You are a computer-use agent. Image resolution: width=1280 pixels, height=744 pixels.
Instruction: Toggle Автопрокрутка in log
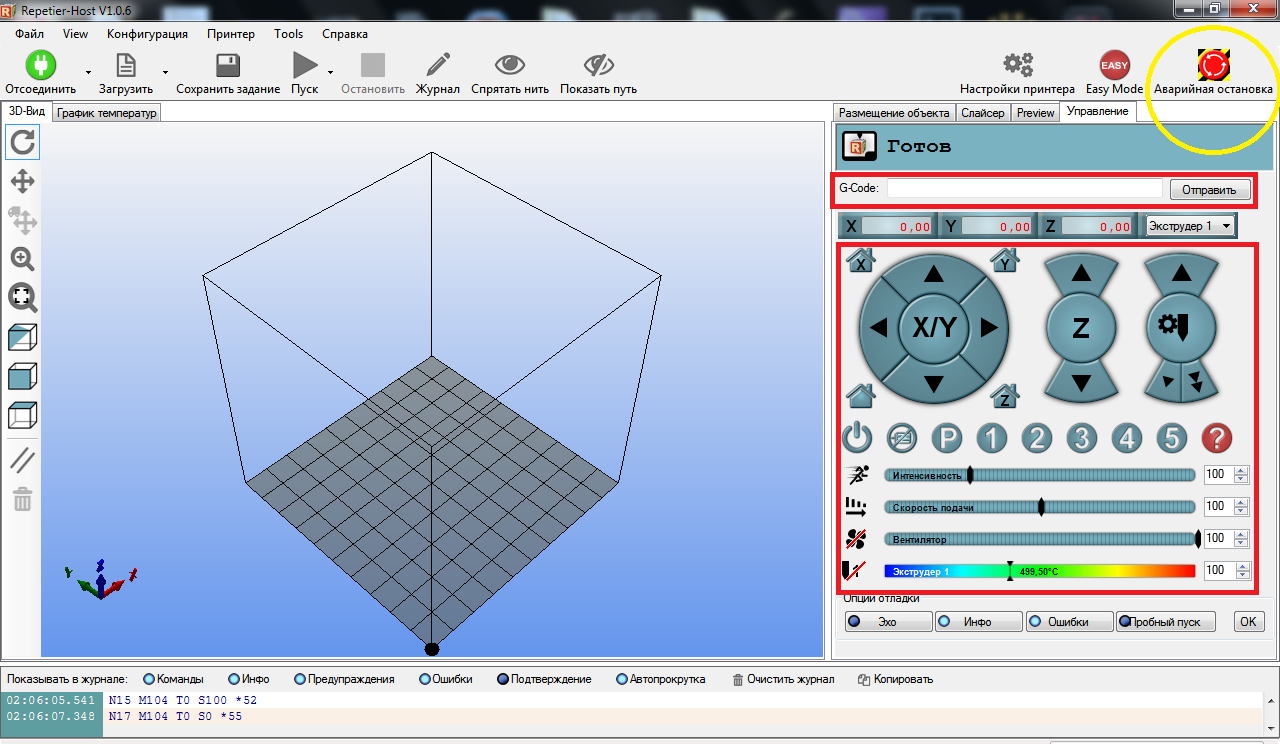pos(661,679)
